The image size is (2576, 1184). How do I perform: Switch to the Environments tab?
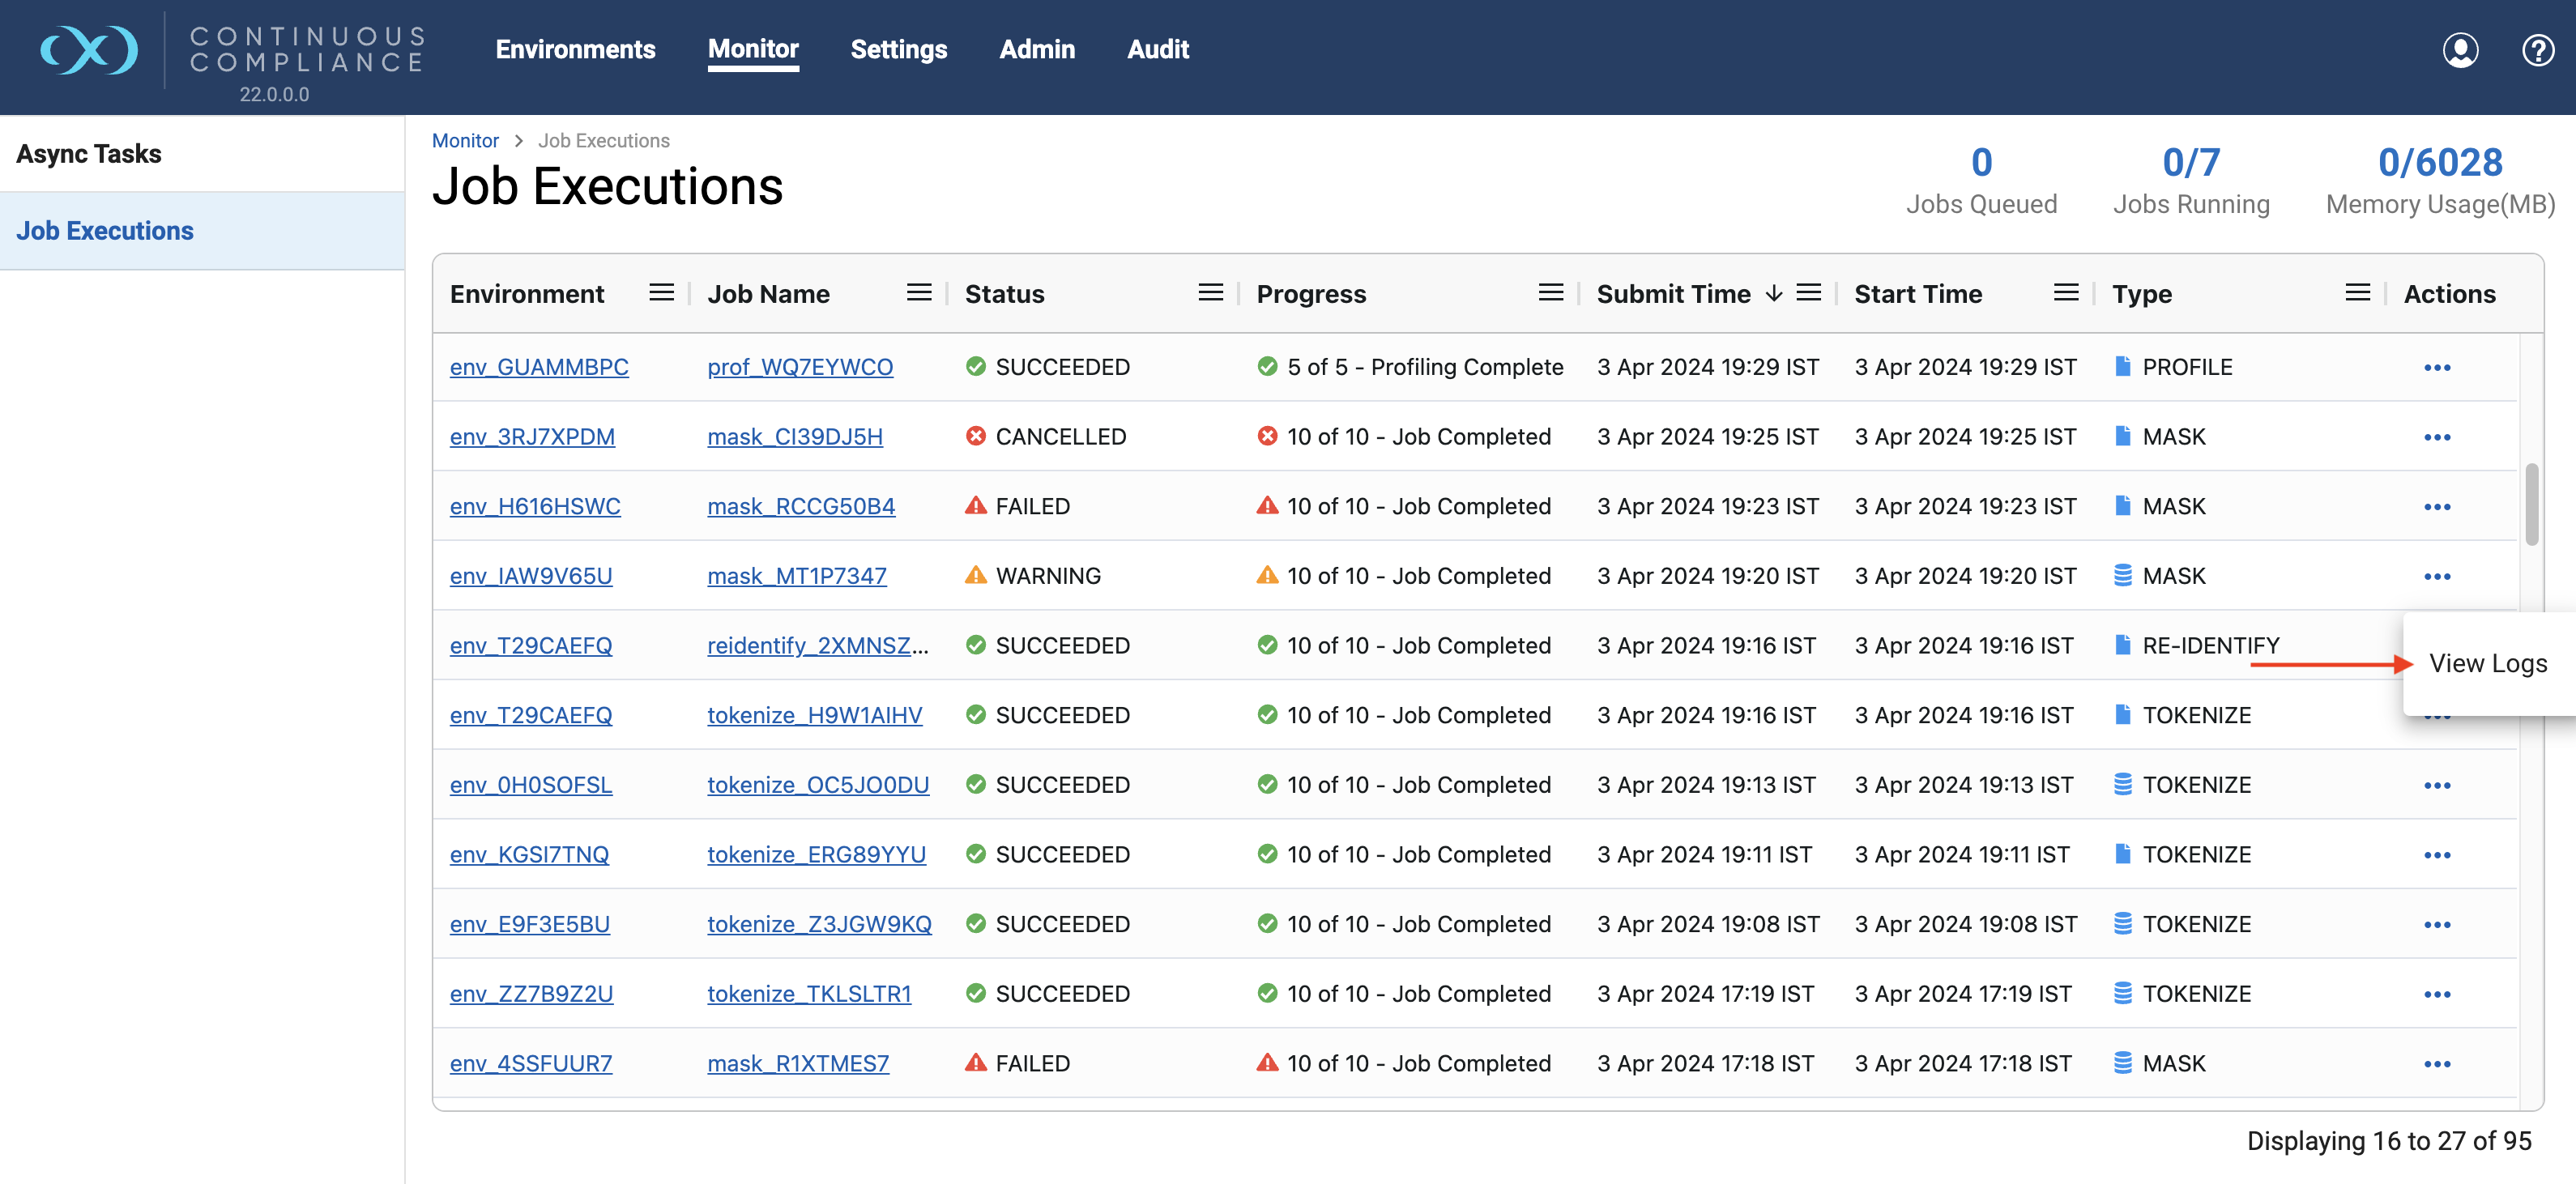575,49
